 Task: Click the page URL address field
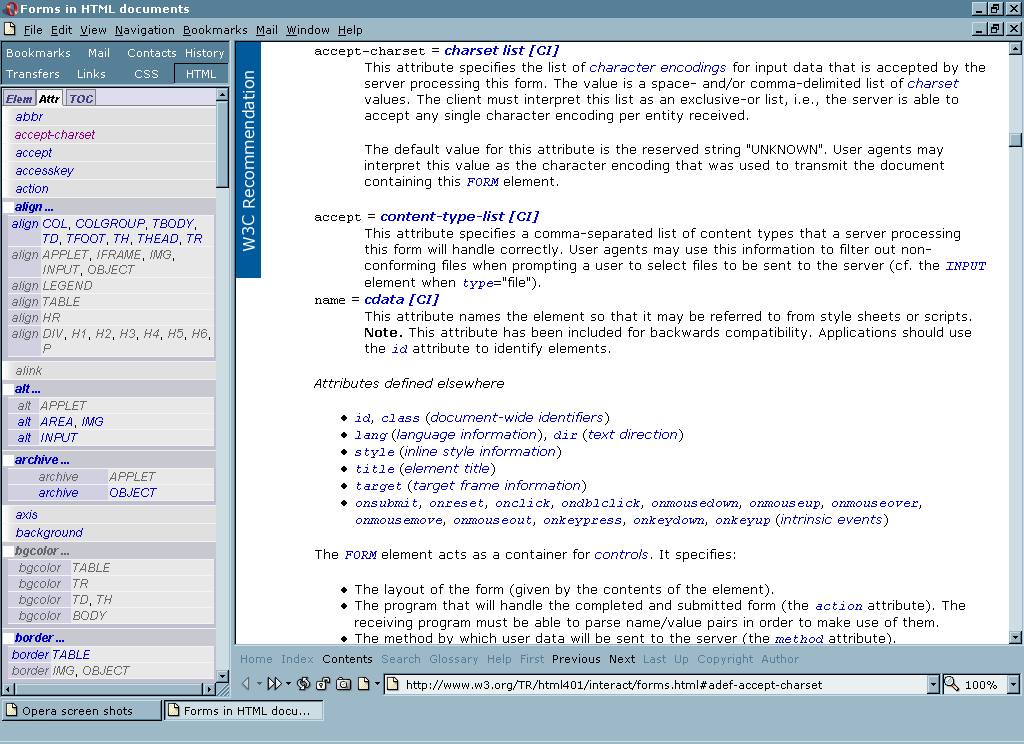tap(660, 685)
